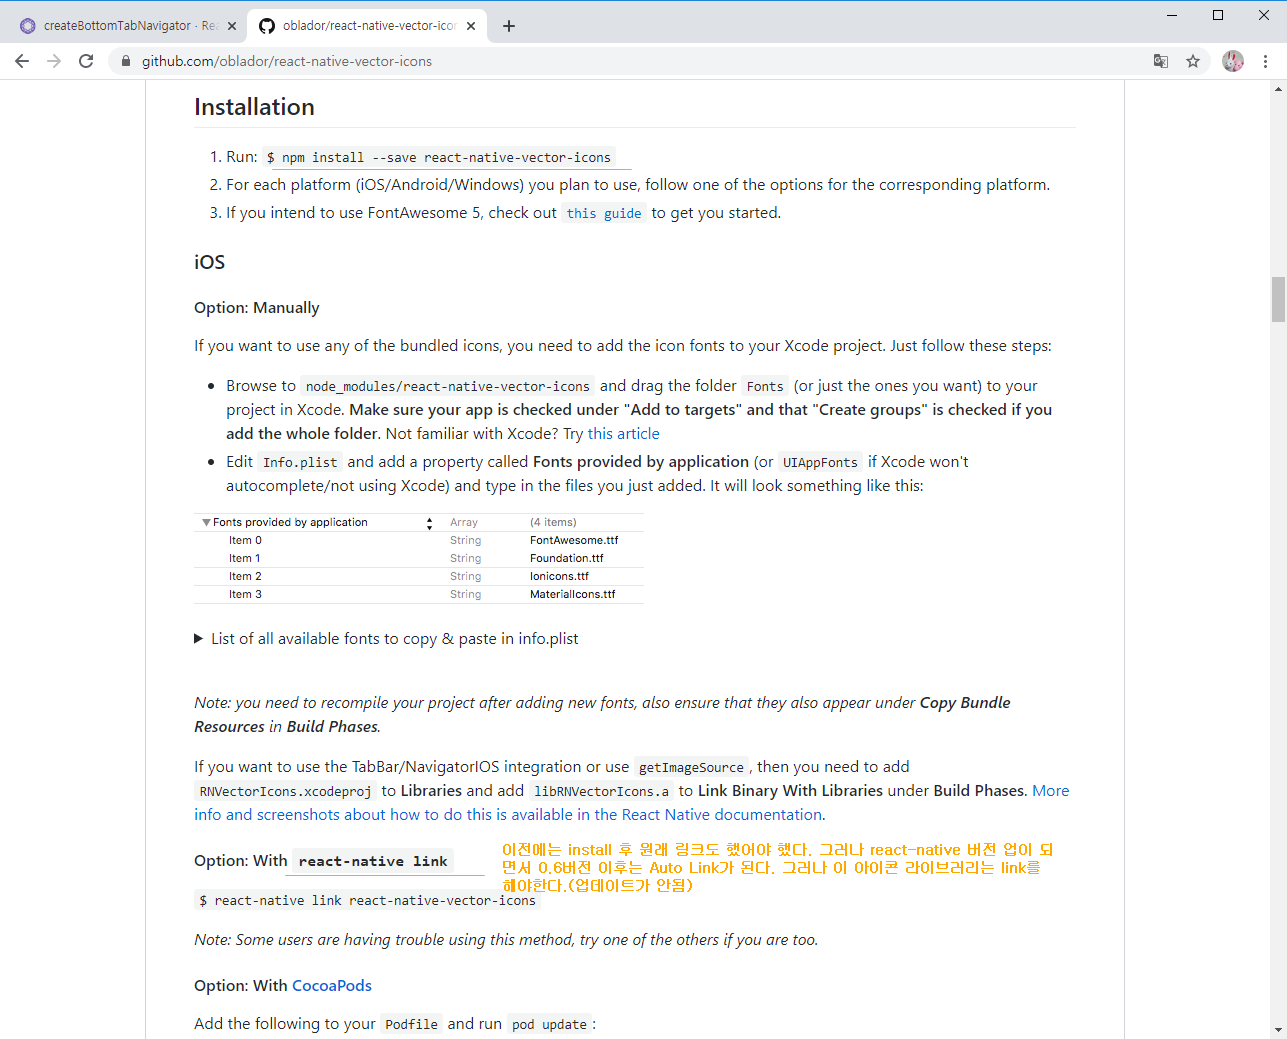Click the plist image stepper arrows

click(x=429, y=523)
